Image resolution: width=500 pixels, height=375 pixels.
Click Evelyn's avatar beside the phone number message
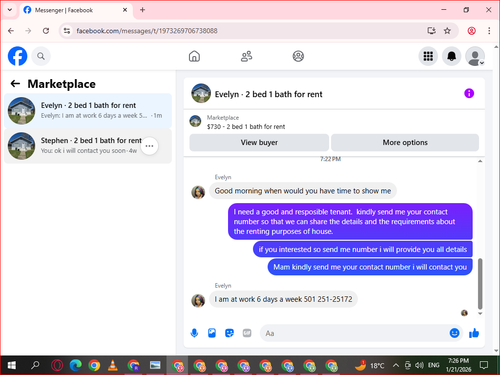pyautogui.click(x=198, y=301)
